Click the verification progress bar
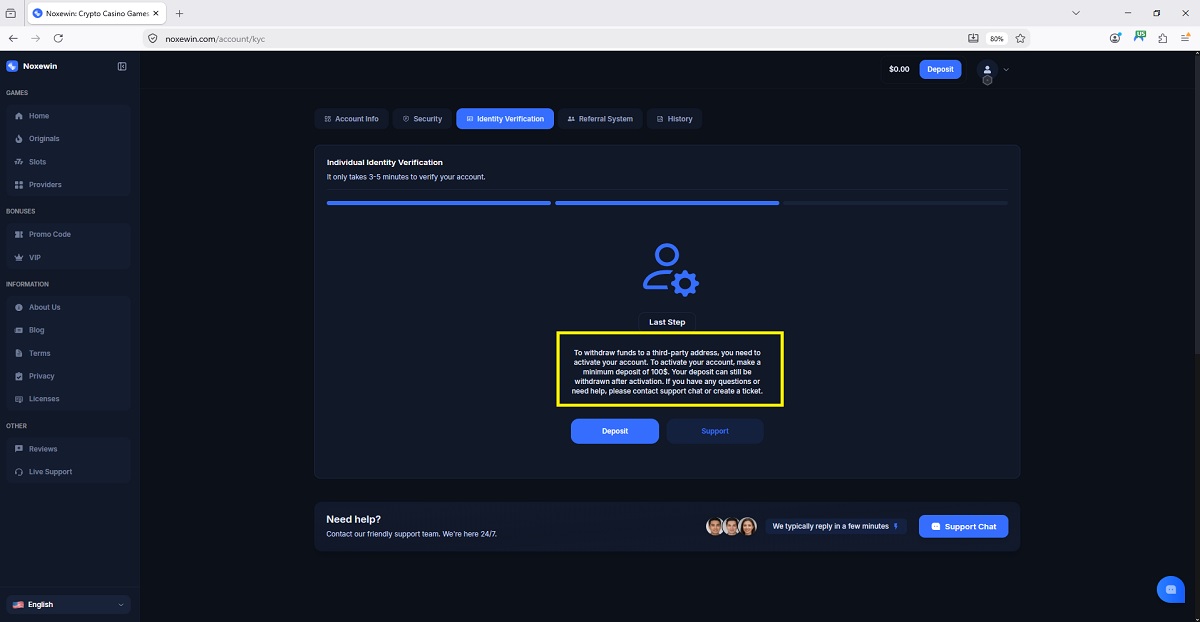This screenshot has height=622, width=1200. click(x=667, y=203)
